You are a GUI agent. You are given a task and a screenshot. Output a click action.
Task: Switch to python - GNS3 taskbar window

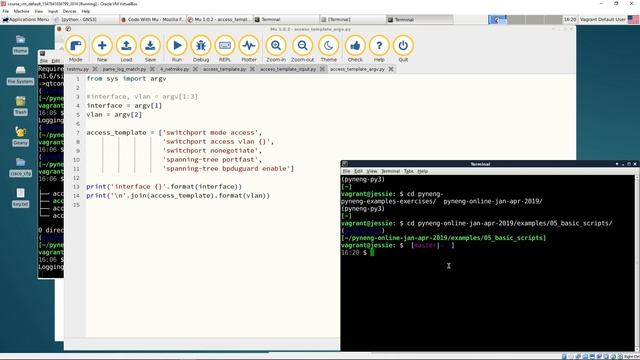point(86,20)
